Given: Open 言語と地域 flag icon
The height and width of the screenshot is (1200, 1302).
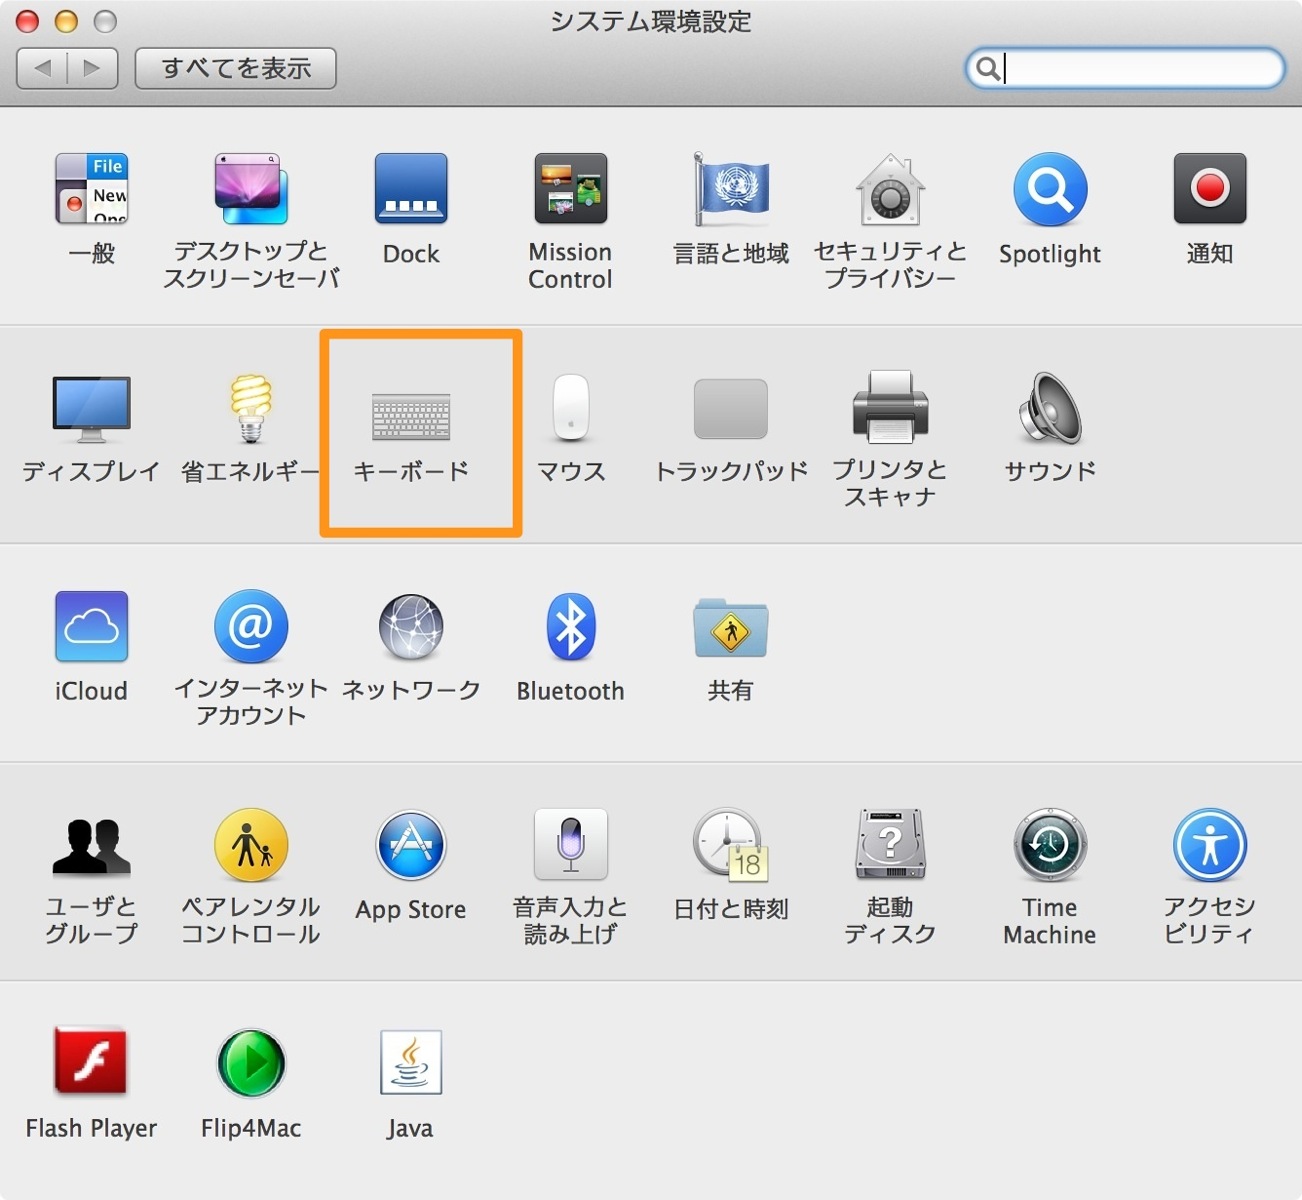Looking at the screenshot, I should (x=731, y=189).
